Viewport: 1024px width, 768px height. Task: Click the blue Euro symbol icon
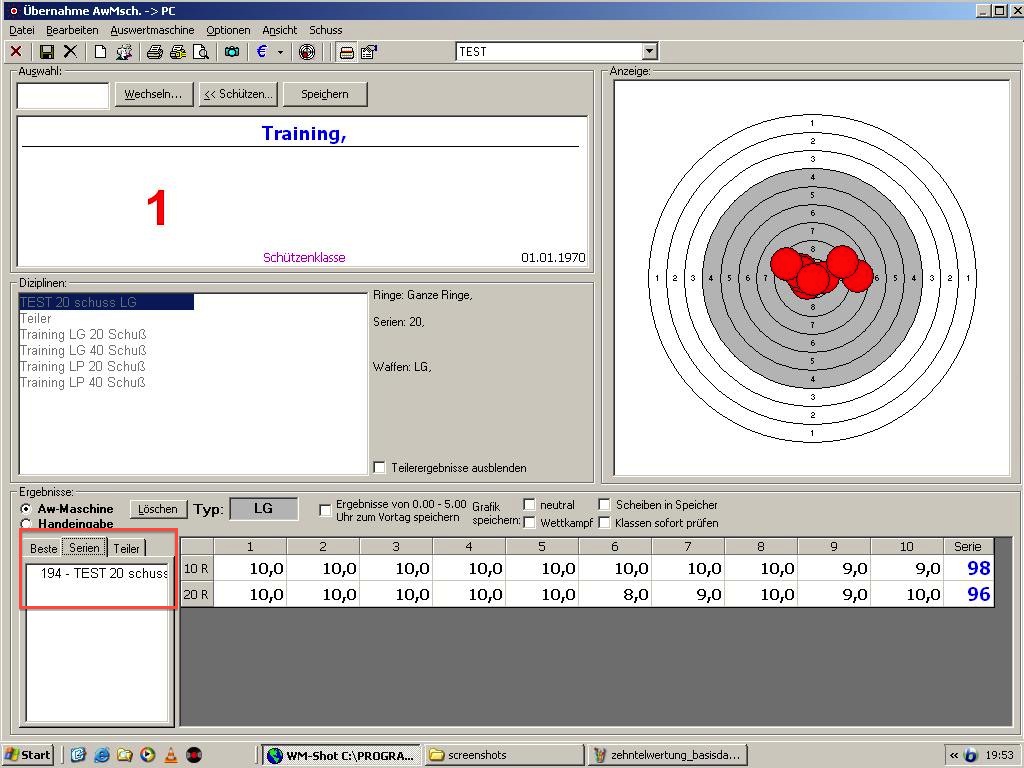click(x=262, y=52)
